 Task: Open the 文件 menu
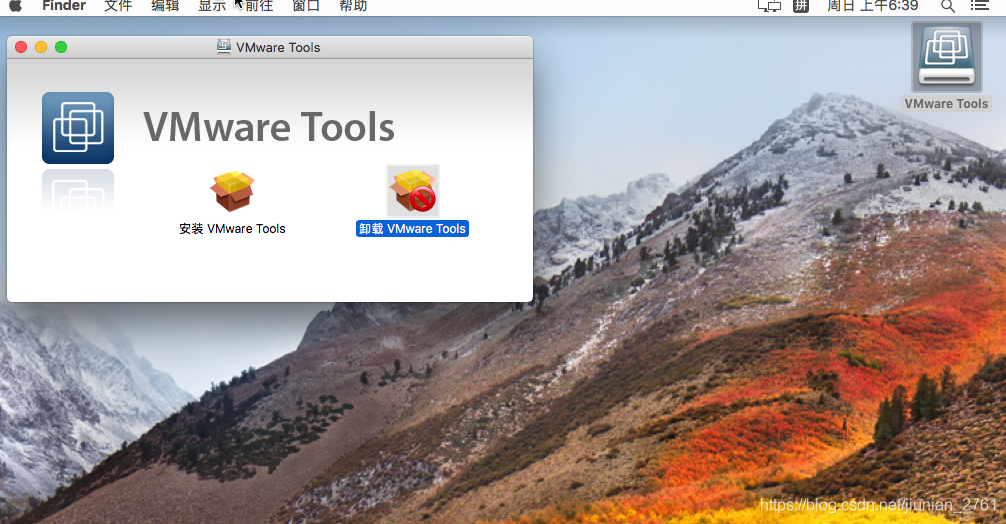[118, 6]
